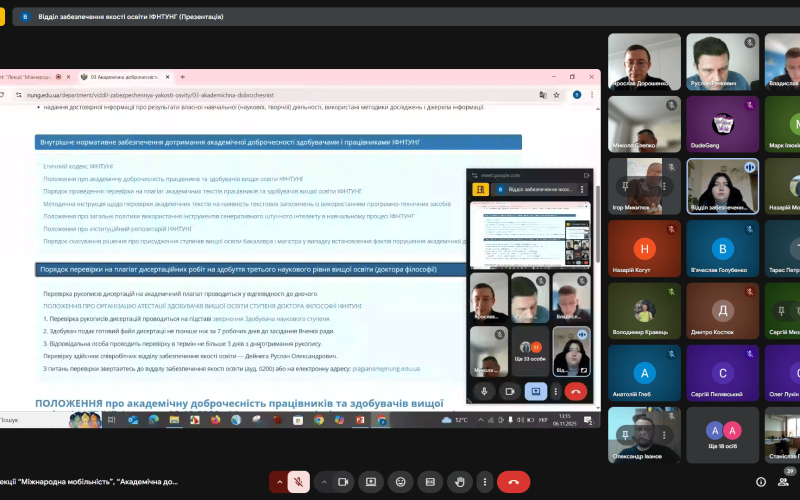This screenshot has height=500, width=800.
Task: Open the emoji reactions panel
Action: pos(400,482)
